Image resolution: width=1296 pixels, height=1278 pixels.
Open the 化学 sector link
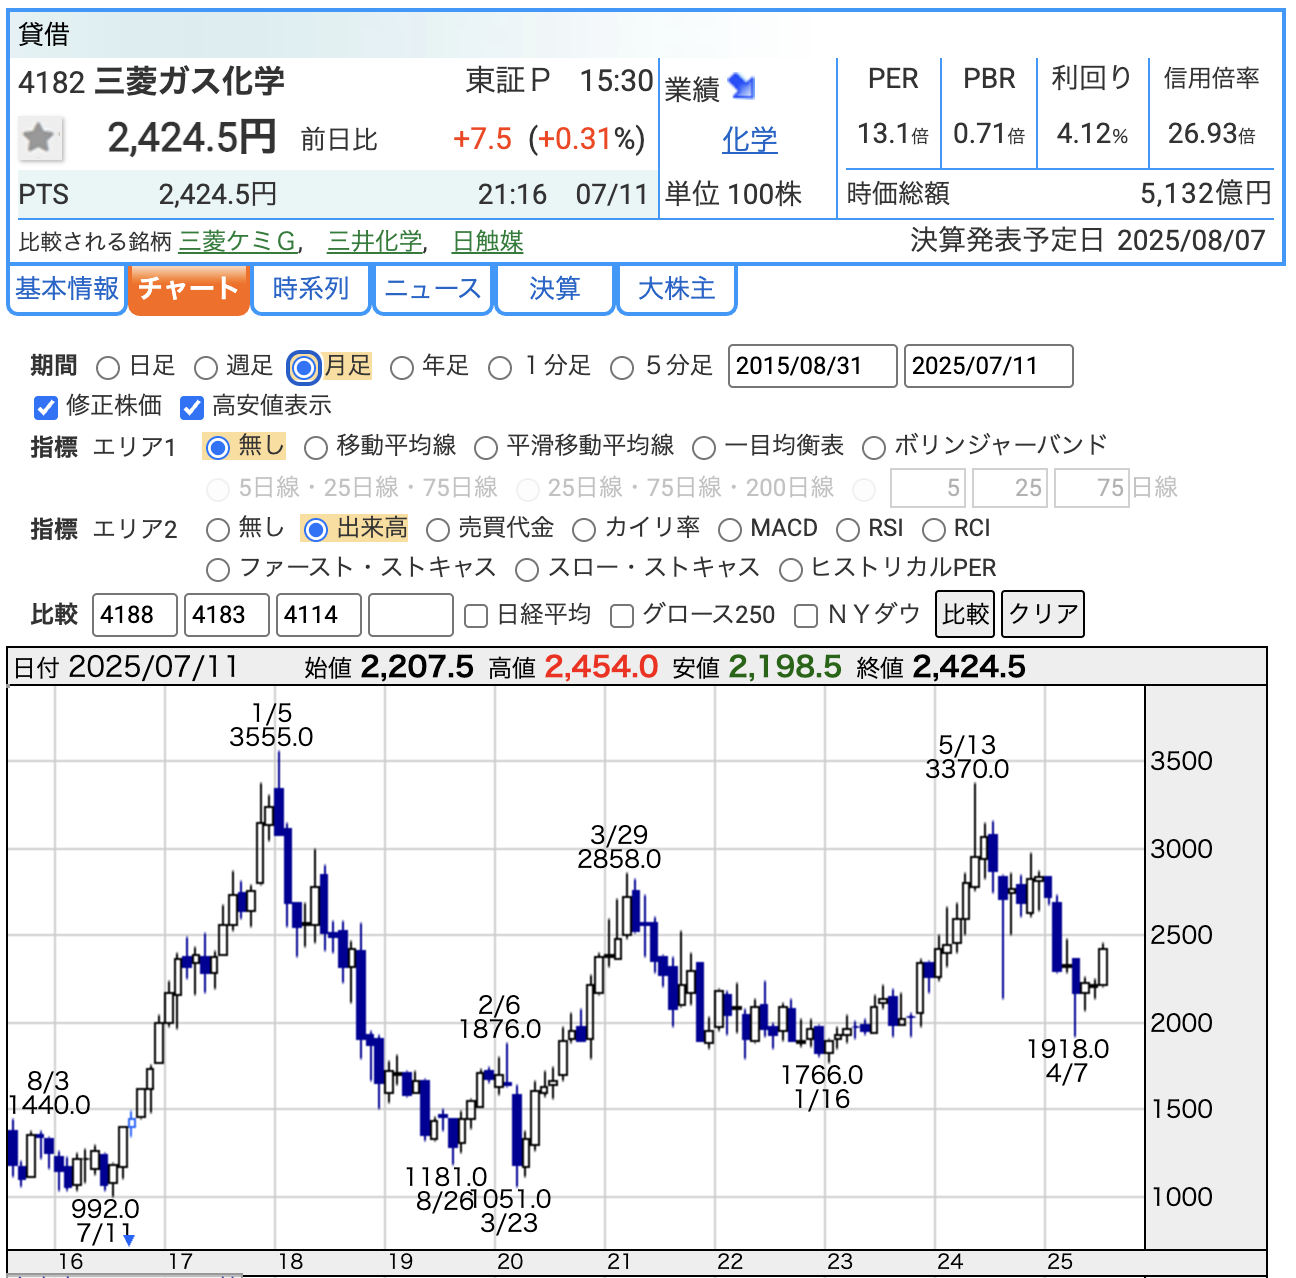point(750,140)
